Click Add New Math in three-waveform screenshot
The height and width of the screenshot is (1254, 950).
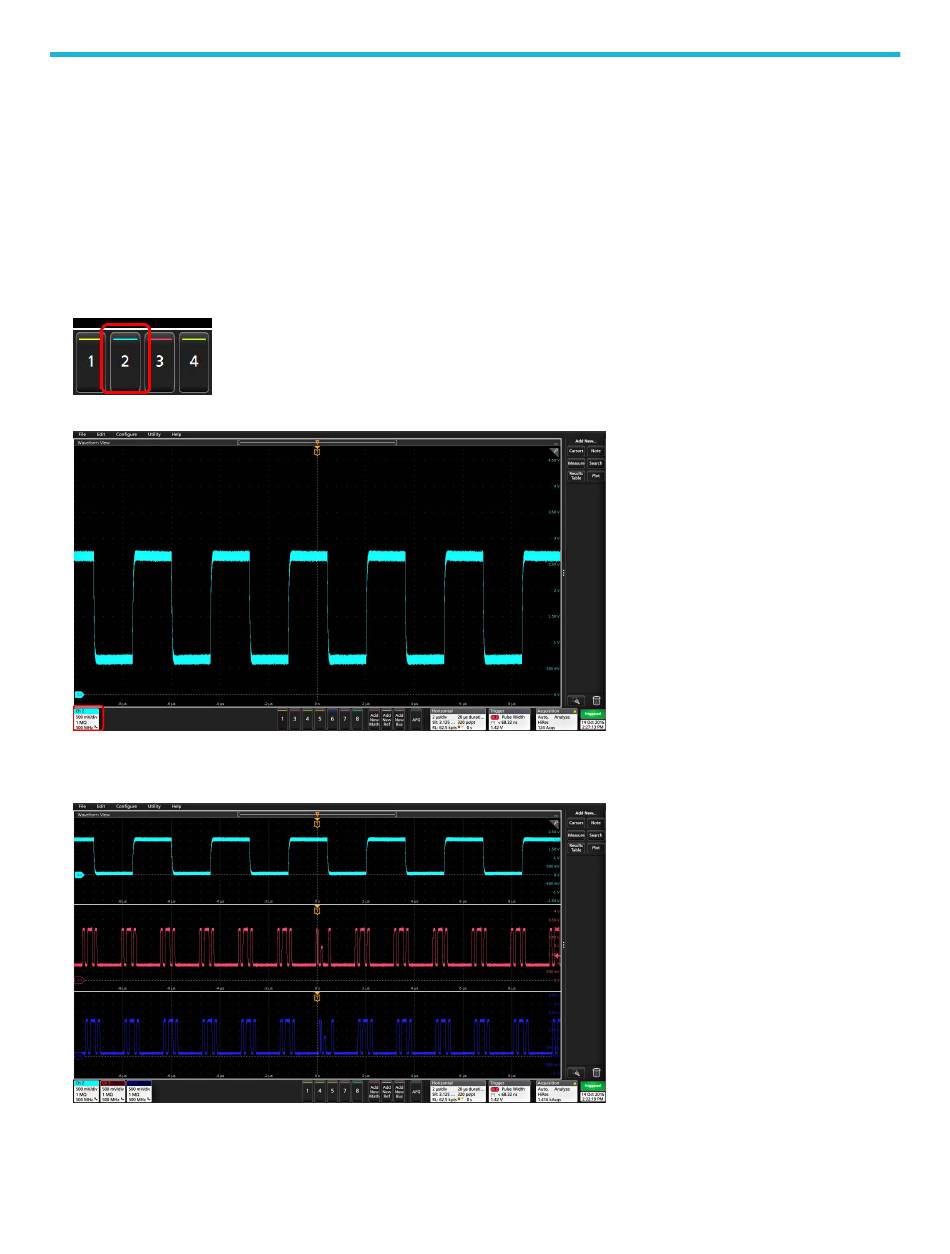(374, 1091)
